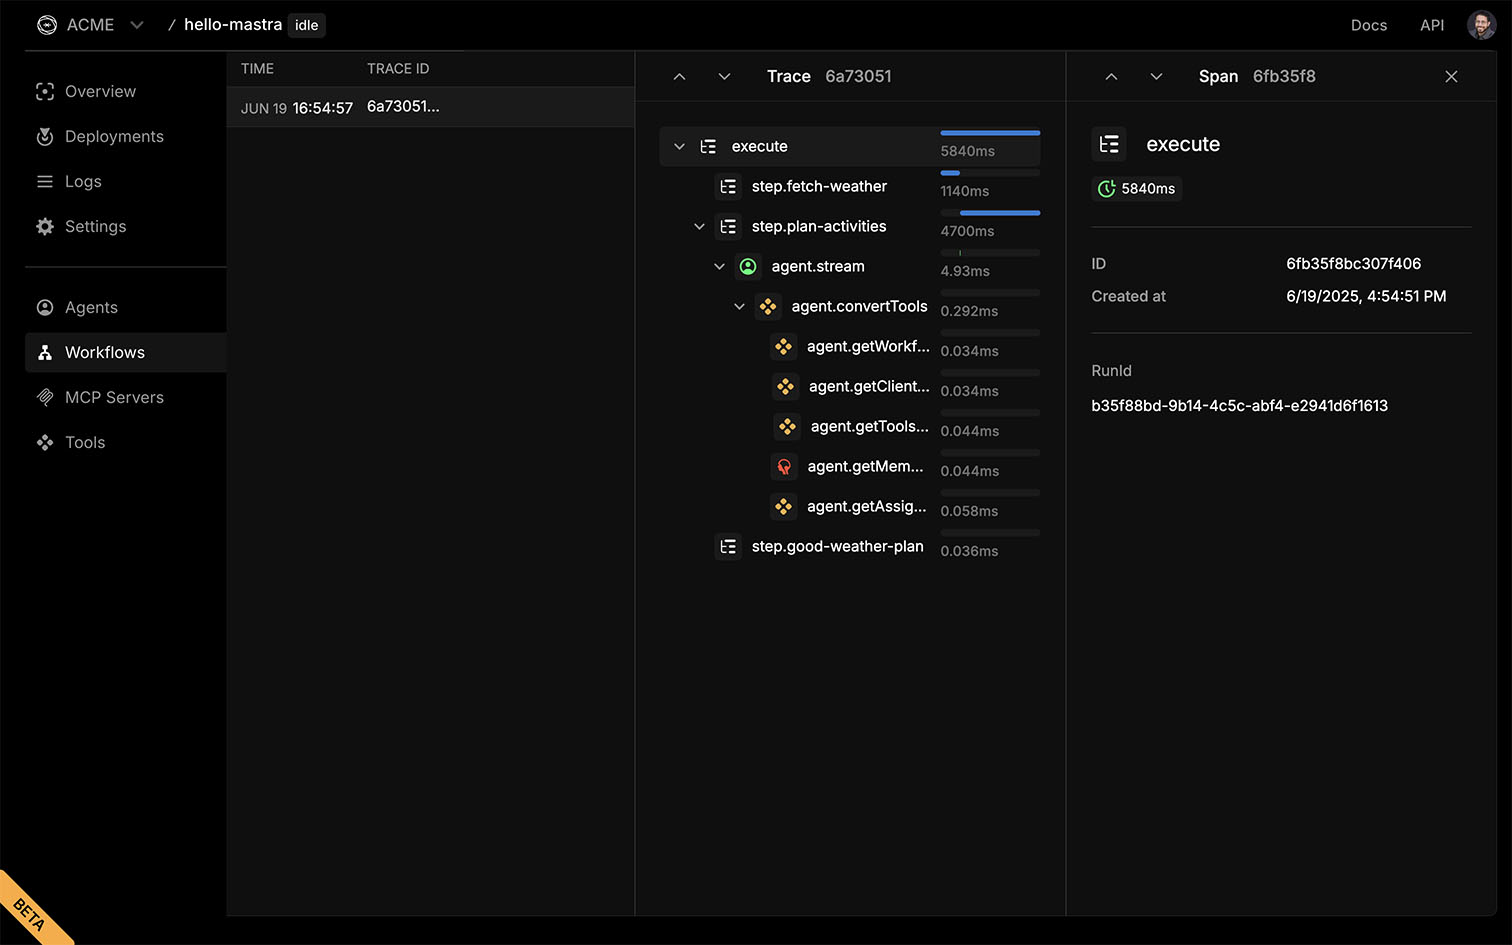The height and width of the screenshot is (945, 1512).
Task: Open the ACME workspace dropdown
Action: pyautogui.click(x=136, y=25)
